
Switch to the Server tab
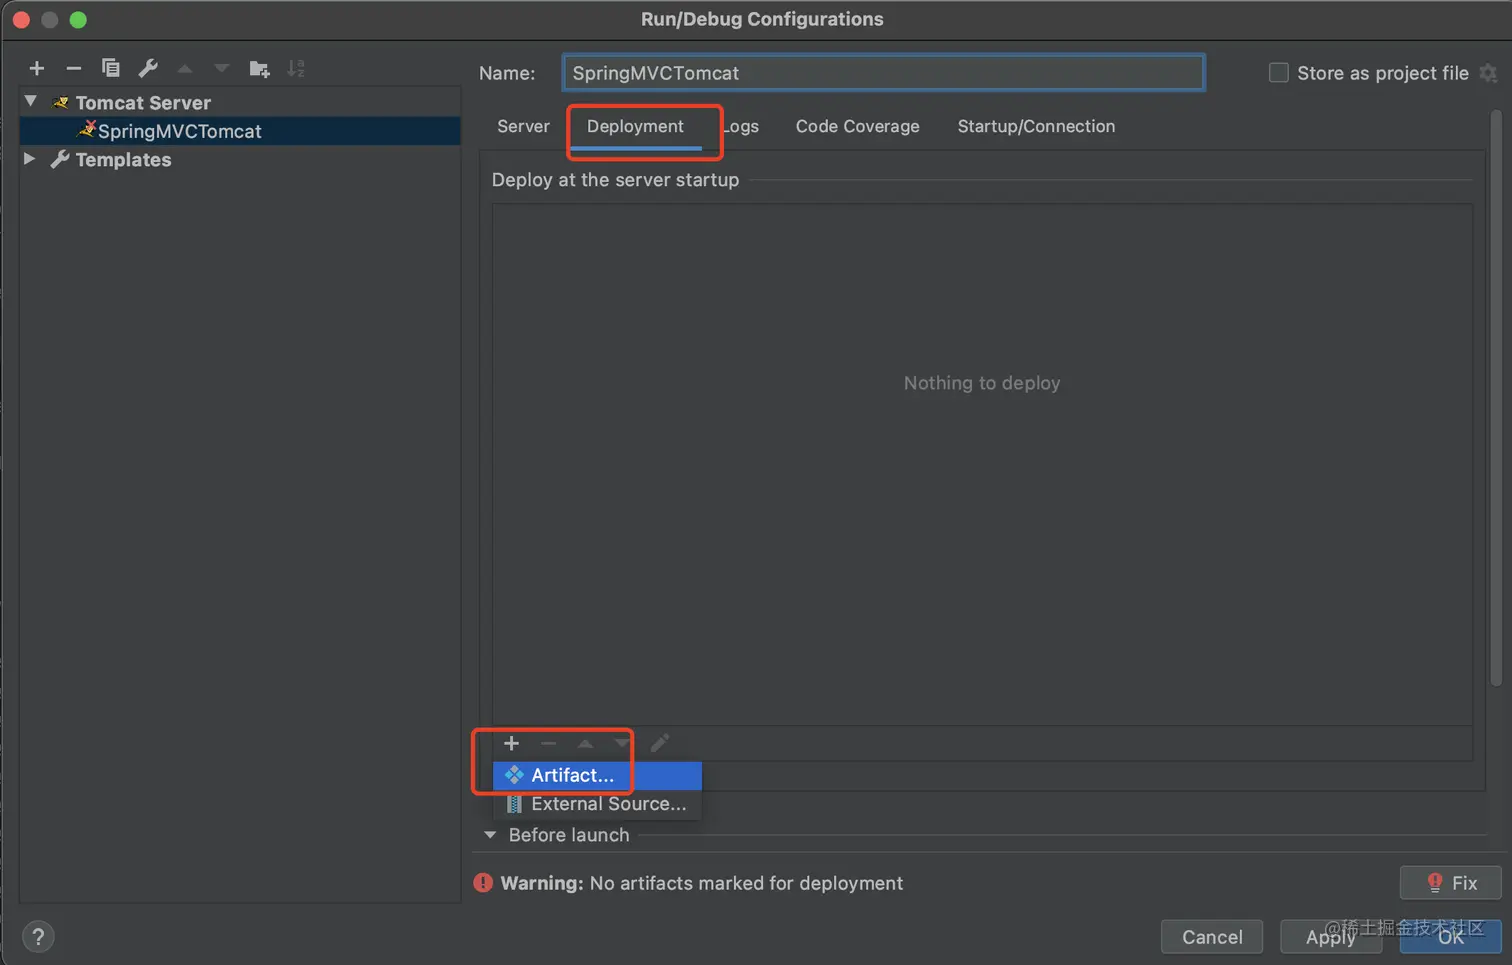pyautogui.click(x=523, y=126)
